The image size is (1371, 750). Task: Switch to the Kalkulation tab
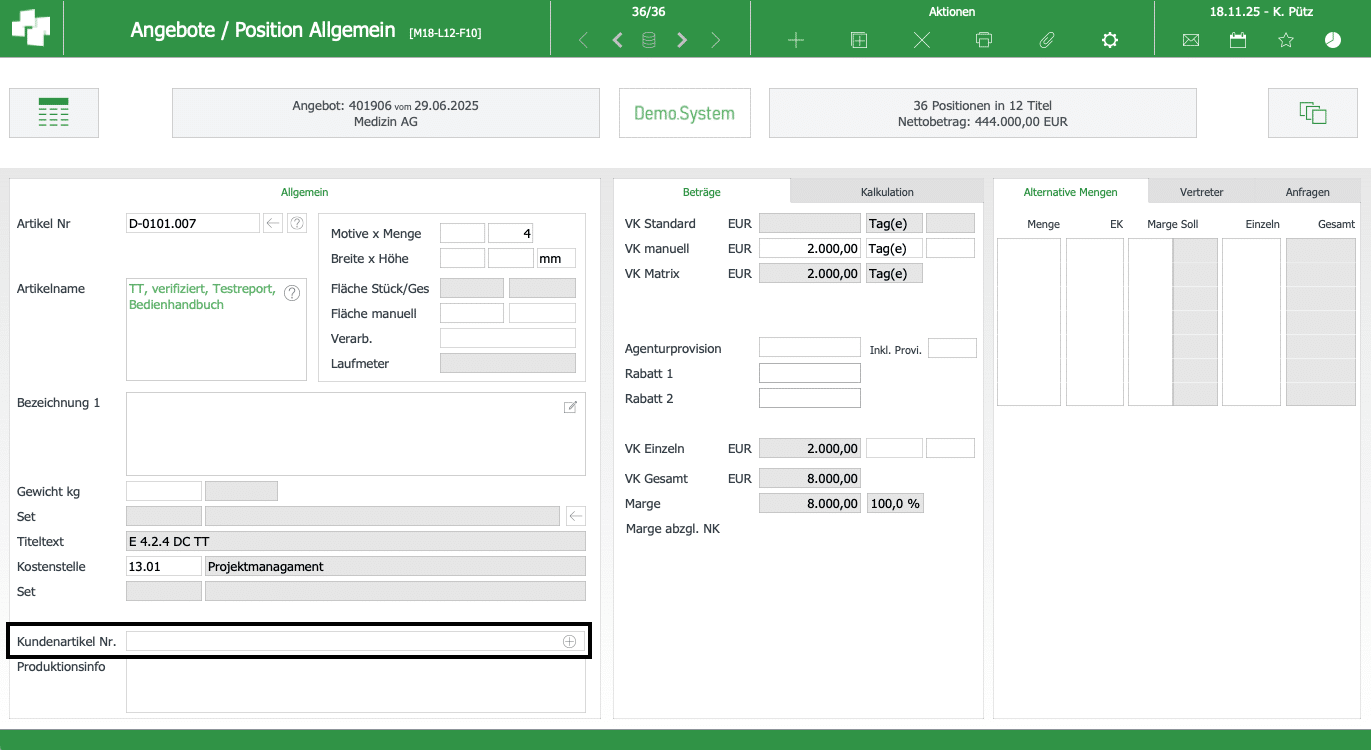click(x=887, y=192)
